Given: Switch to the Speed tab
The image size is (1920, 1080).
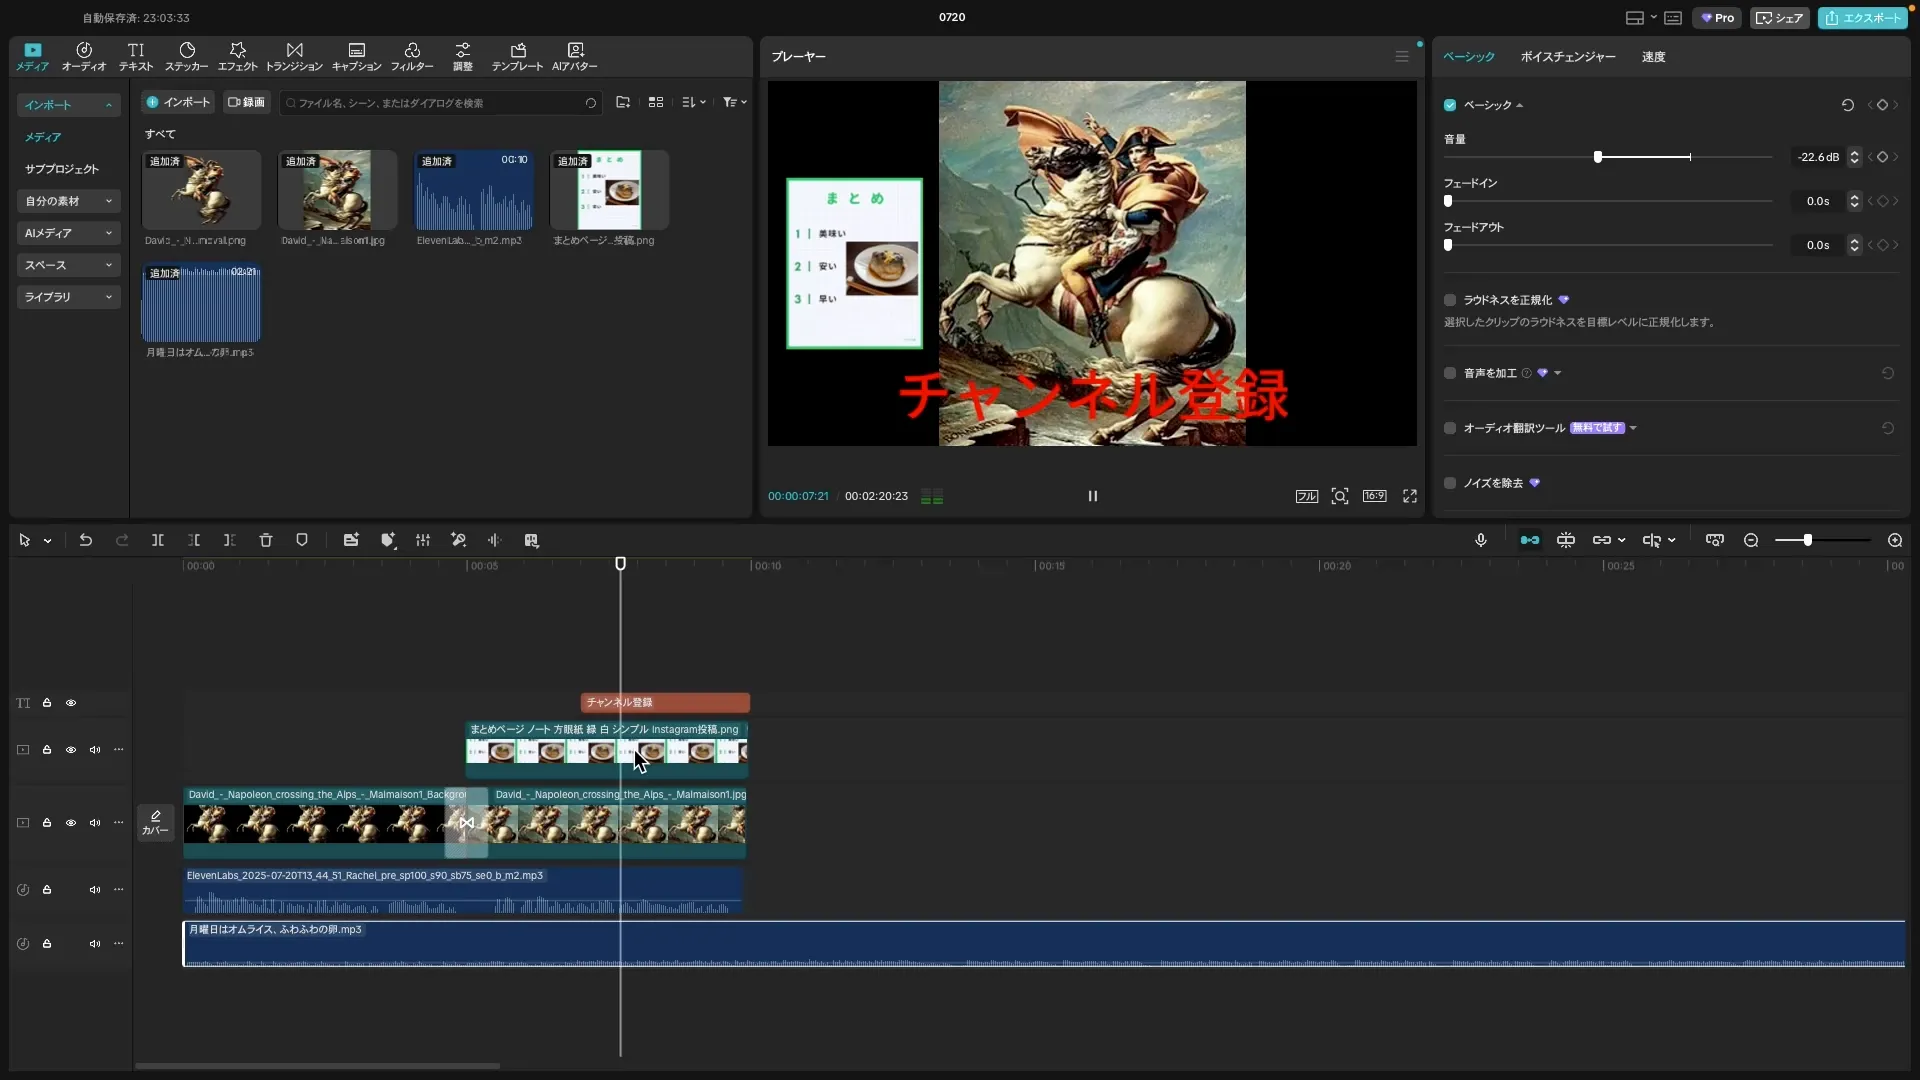Looking at the screenshot, I should [1653, 57].
